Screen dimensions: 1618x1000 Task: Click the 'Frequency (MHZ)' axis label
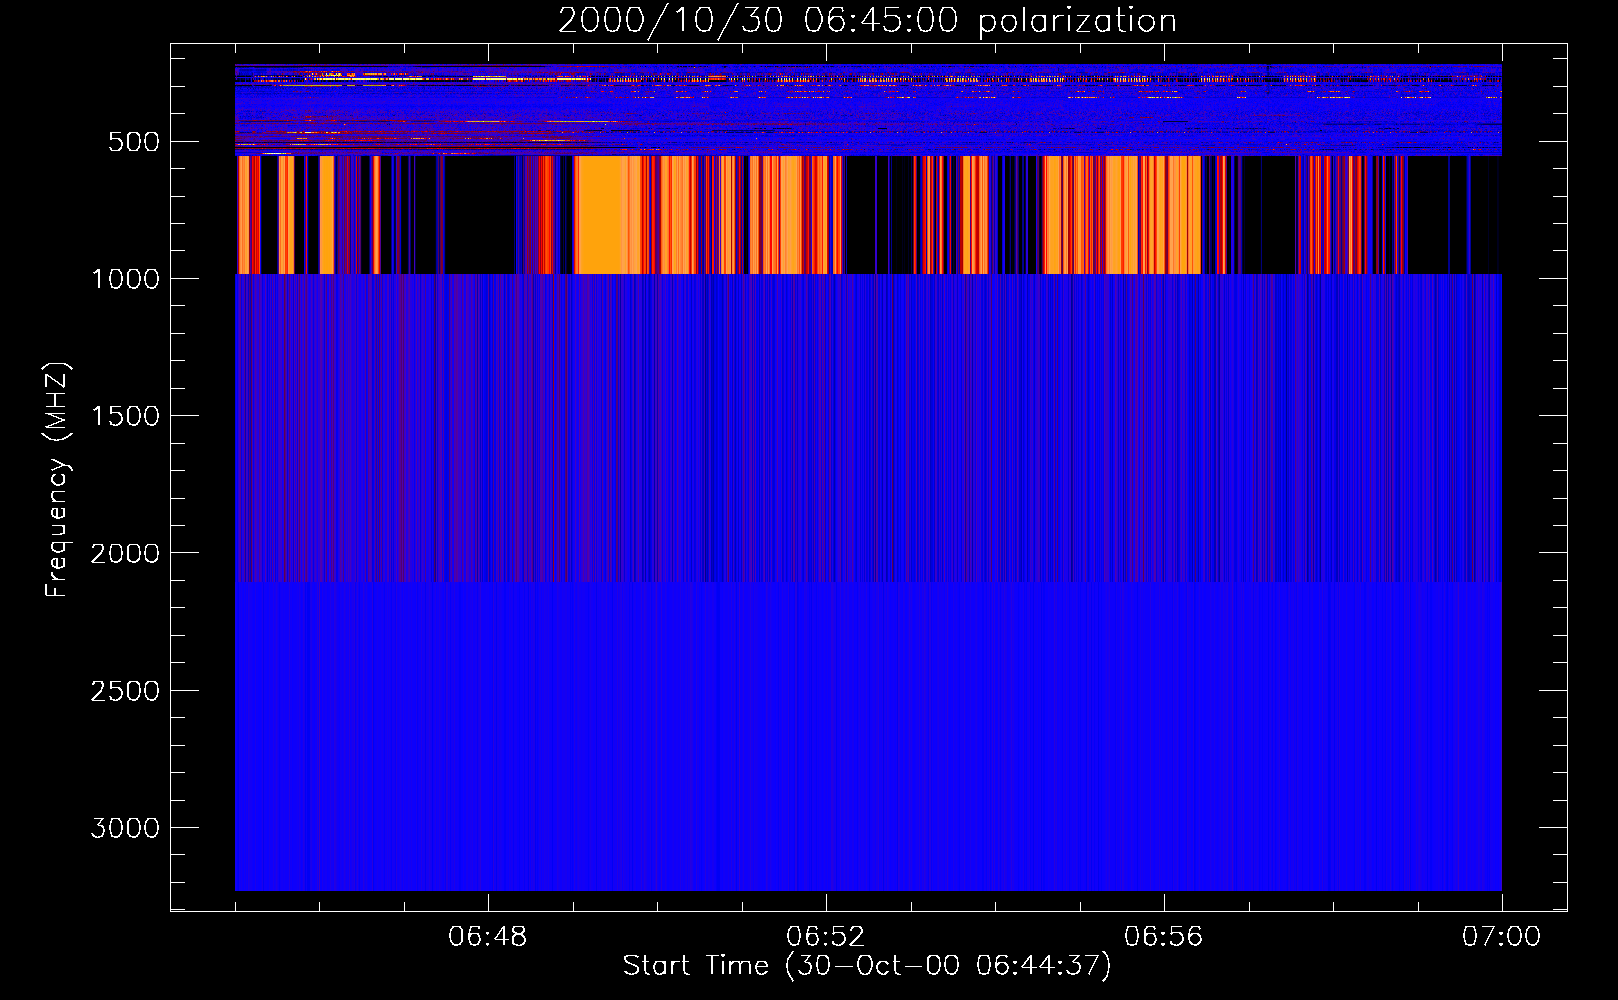(x=57, y=480)
